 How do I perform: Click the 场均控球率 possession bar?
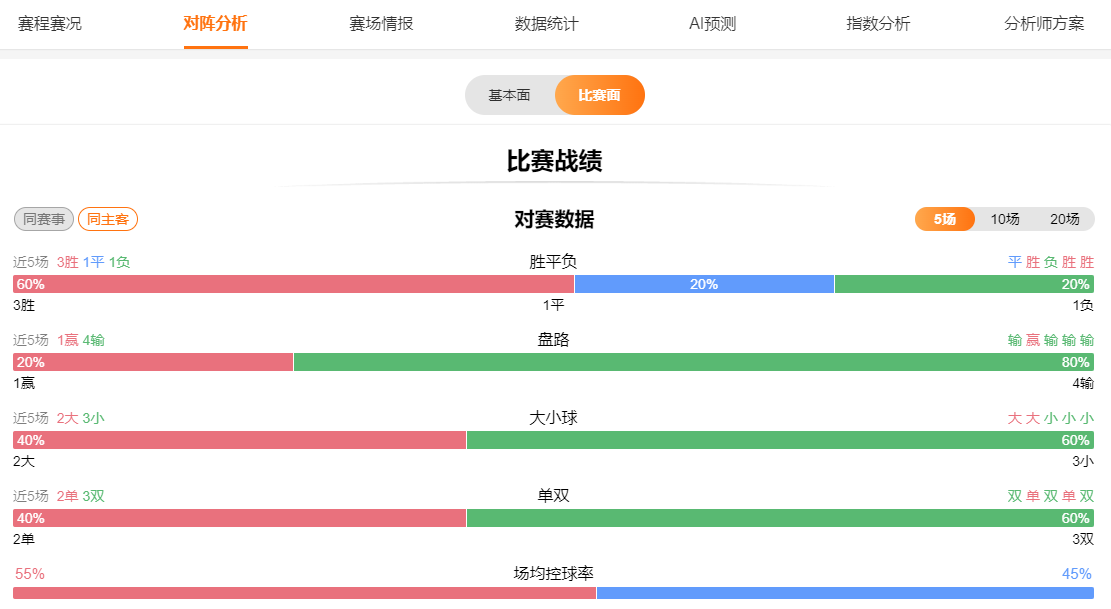point(553,593)
